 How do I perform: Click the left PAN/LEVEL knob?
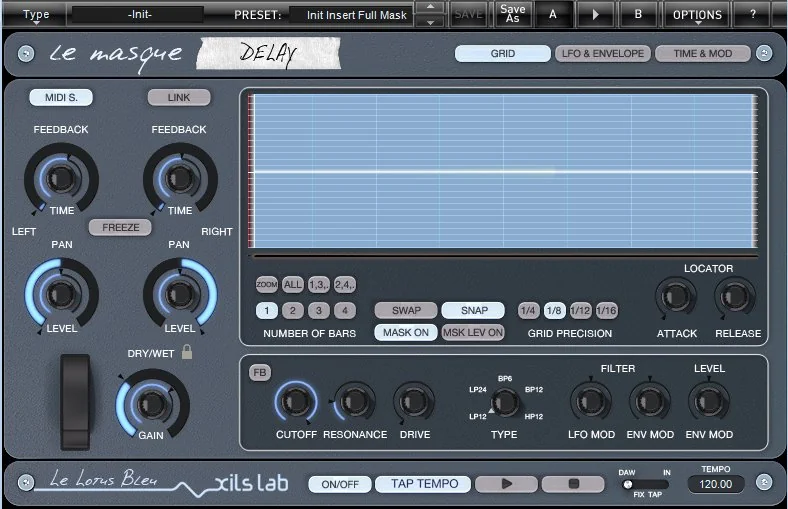(61, 293)
